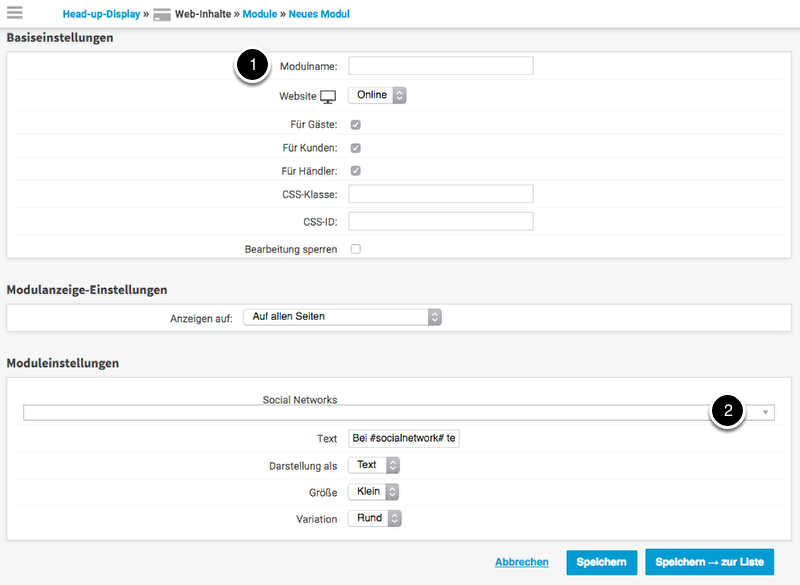Enable the Bearbeitung sperren checkbox
Image resolution: width=800 pixels, height=585 pixels.
coord(355,249)
